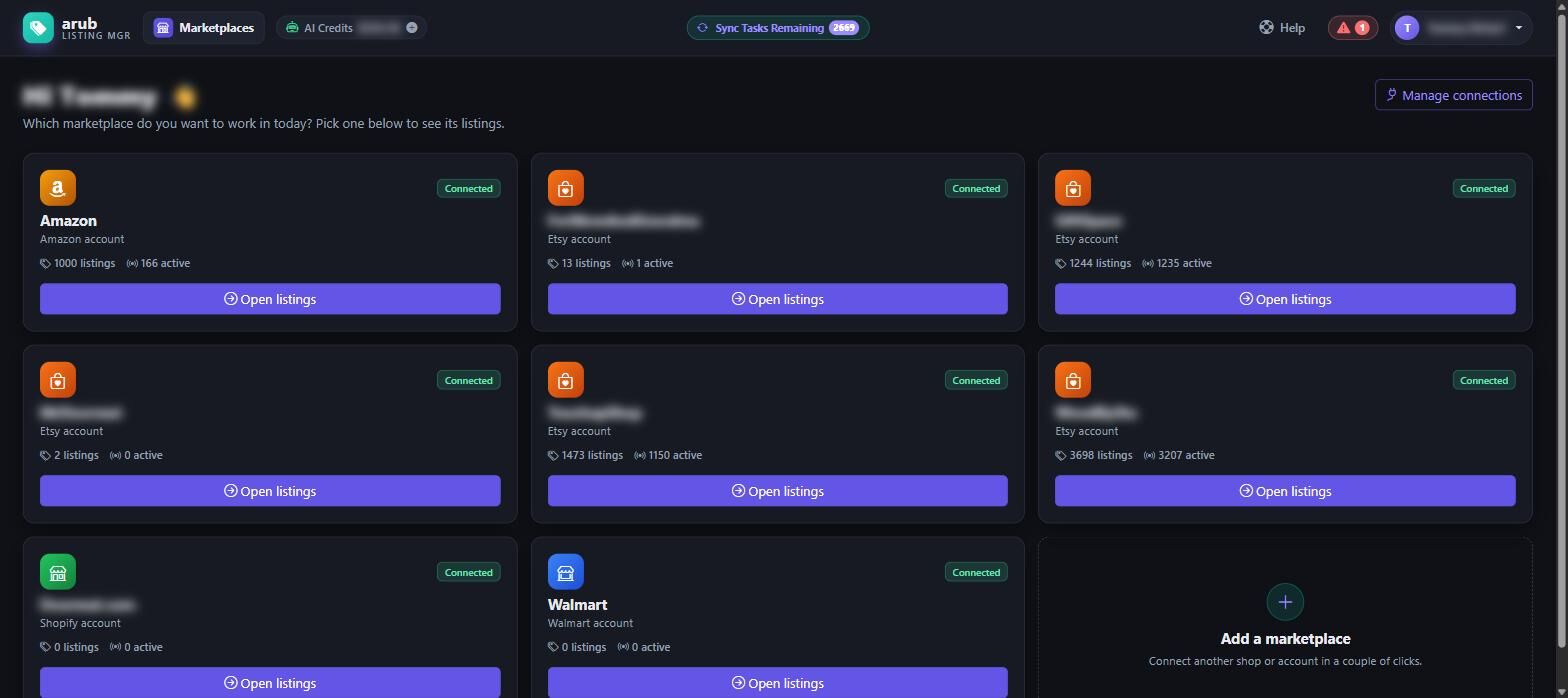Click the sync icon in Sync Tasks badge

tap(703, 28)
